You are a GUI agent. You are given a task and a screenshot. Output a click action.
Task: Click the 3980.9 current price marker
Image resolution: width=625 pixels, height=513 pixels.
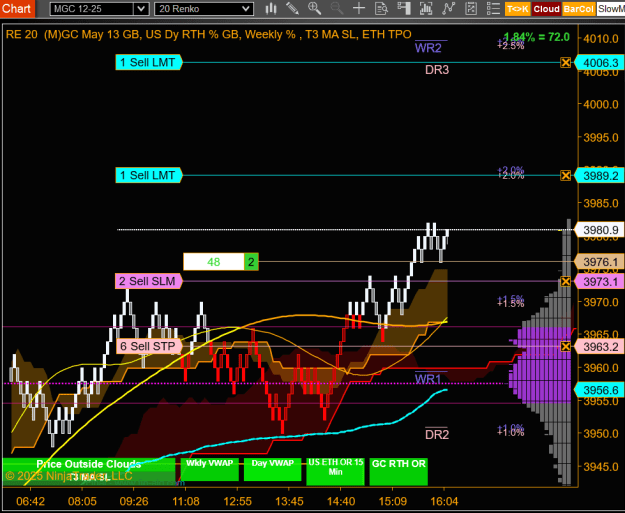click(599, 230)
